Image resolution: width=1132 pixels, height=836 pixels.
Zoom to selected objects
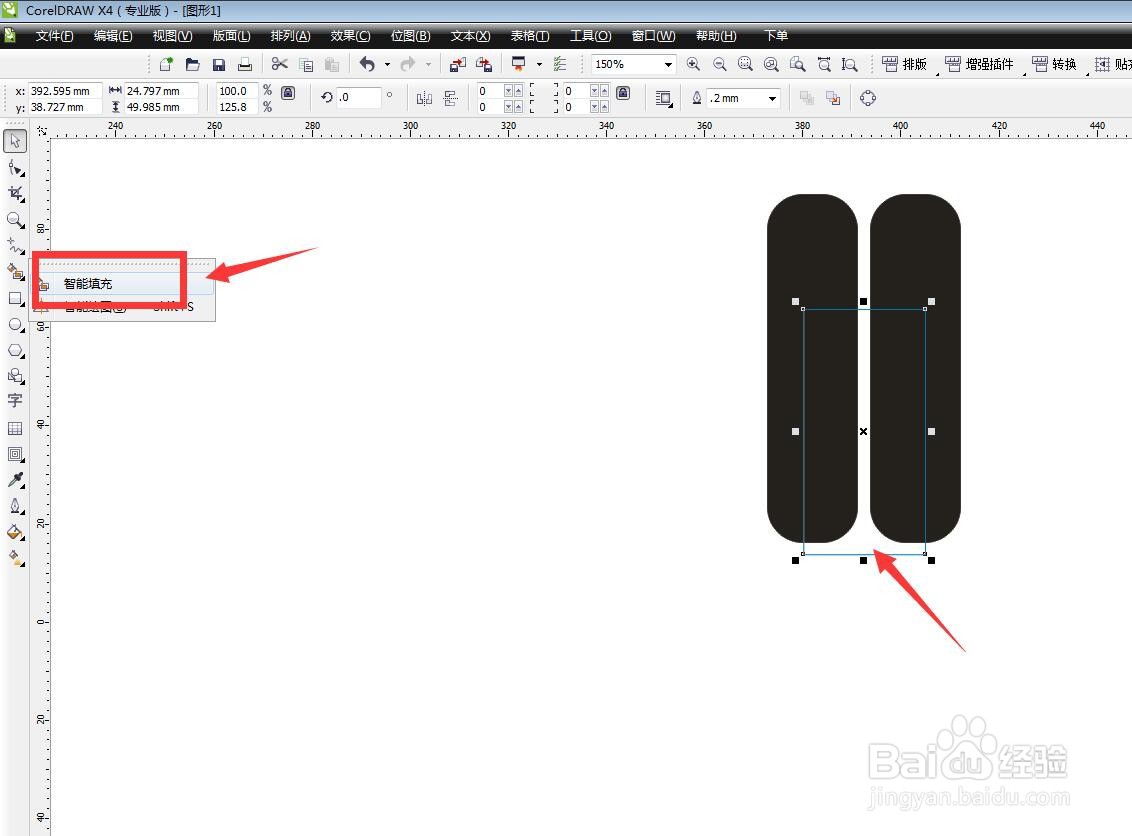tap(745, 64)
